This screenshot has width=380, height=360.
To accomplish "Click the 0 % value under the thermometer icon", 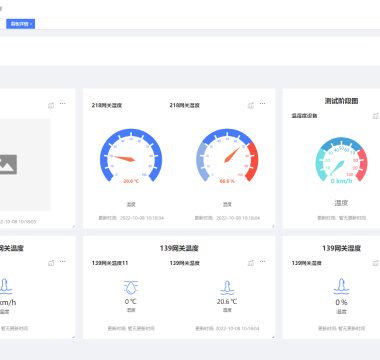I will pyautogui.click(x=341, y=302).
